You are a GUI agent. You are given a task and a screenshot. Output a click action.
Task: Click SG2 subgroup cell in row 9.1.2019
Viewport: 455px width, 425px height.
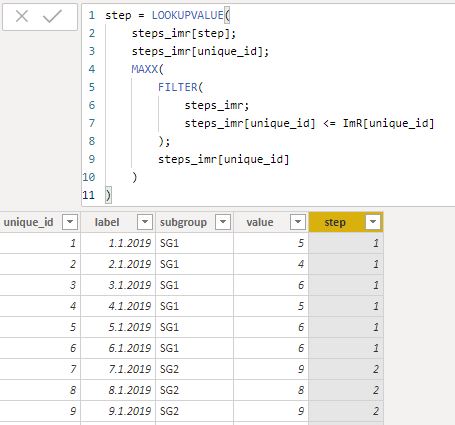click(194, 411)
